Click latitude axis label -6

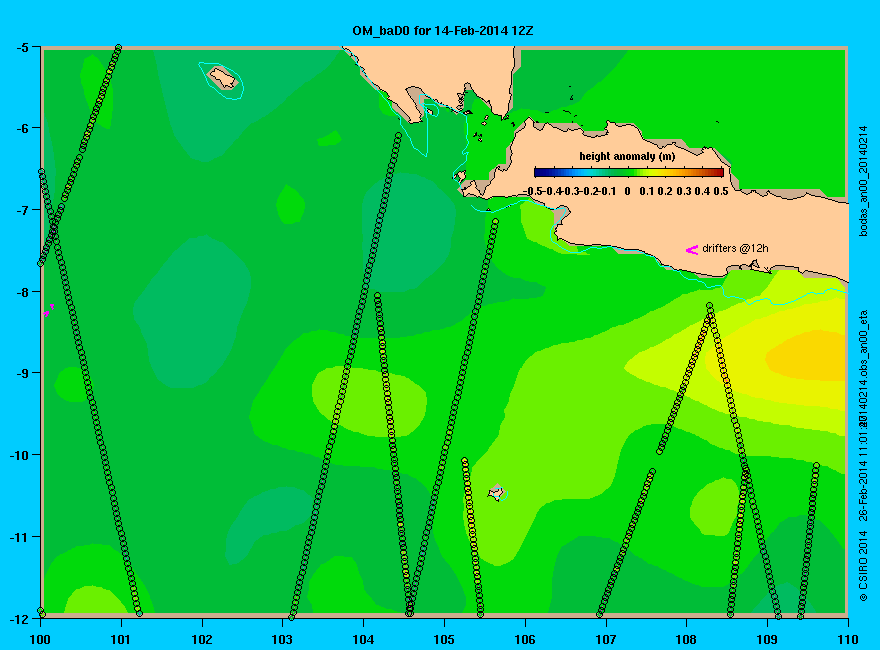tap(22, 129)
